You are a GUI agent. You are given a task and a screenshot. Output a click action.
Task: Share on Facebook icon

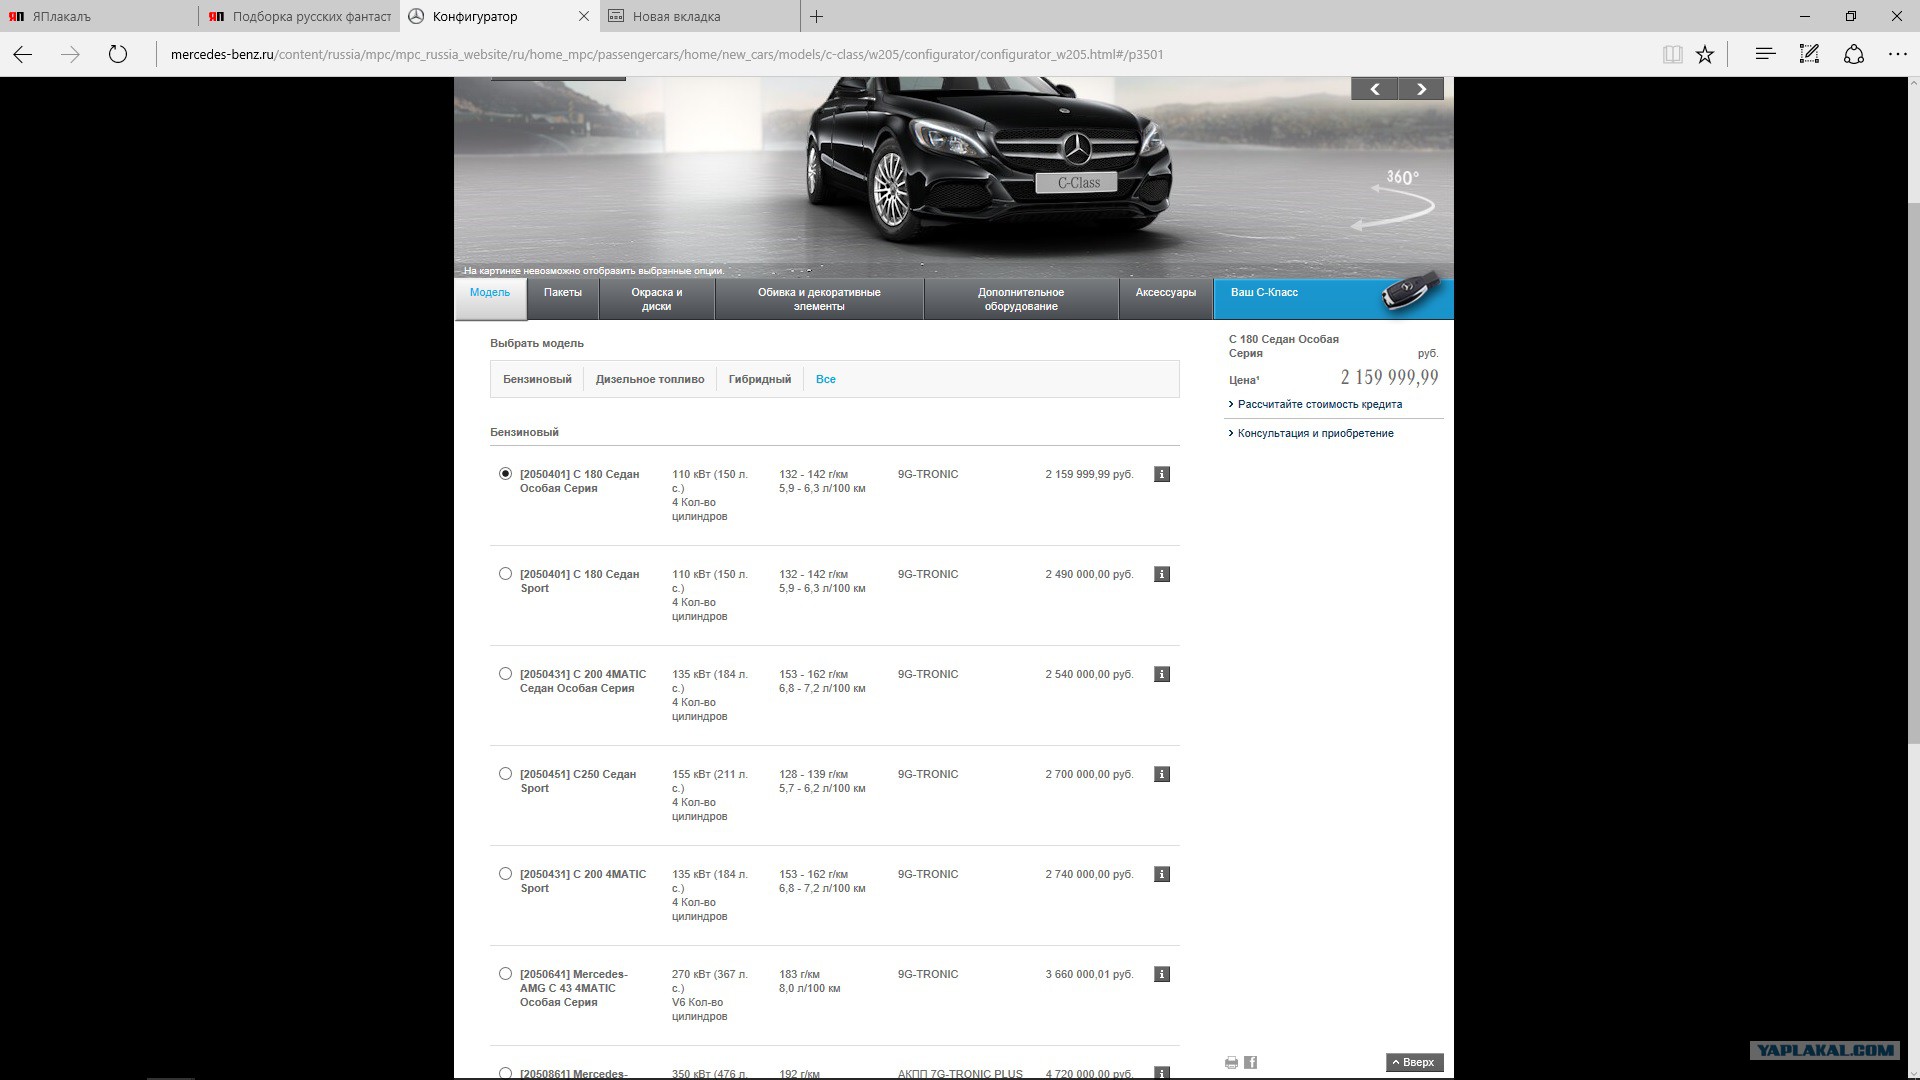[1250, 1062]
